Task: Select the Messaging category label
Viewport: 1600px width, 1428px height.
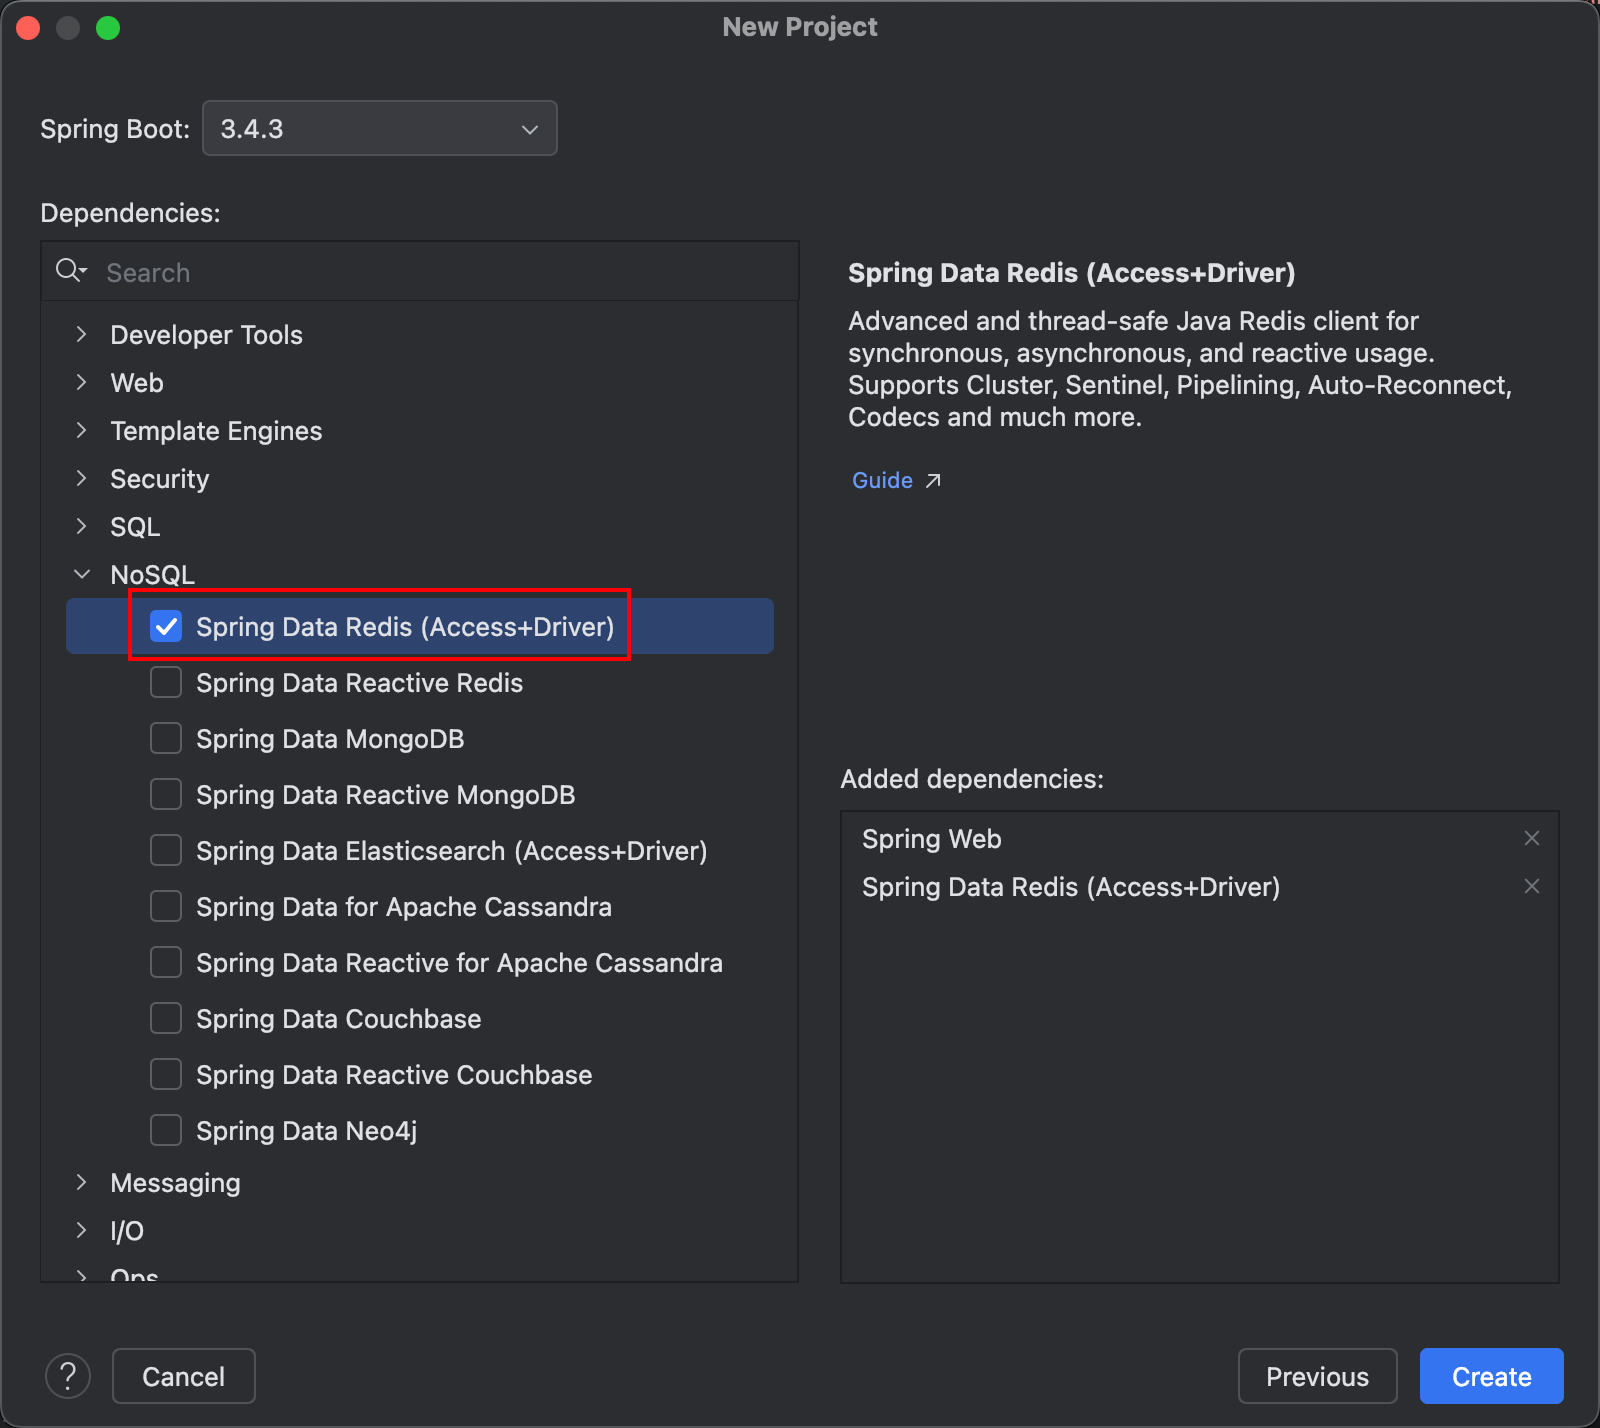Action: [x=175, y=1183]
